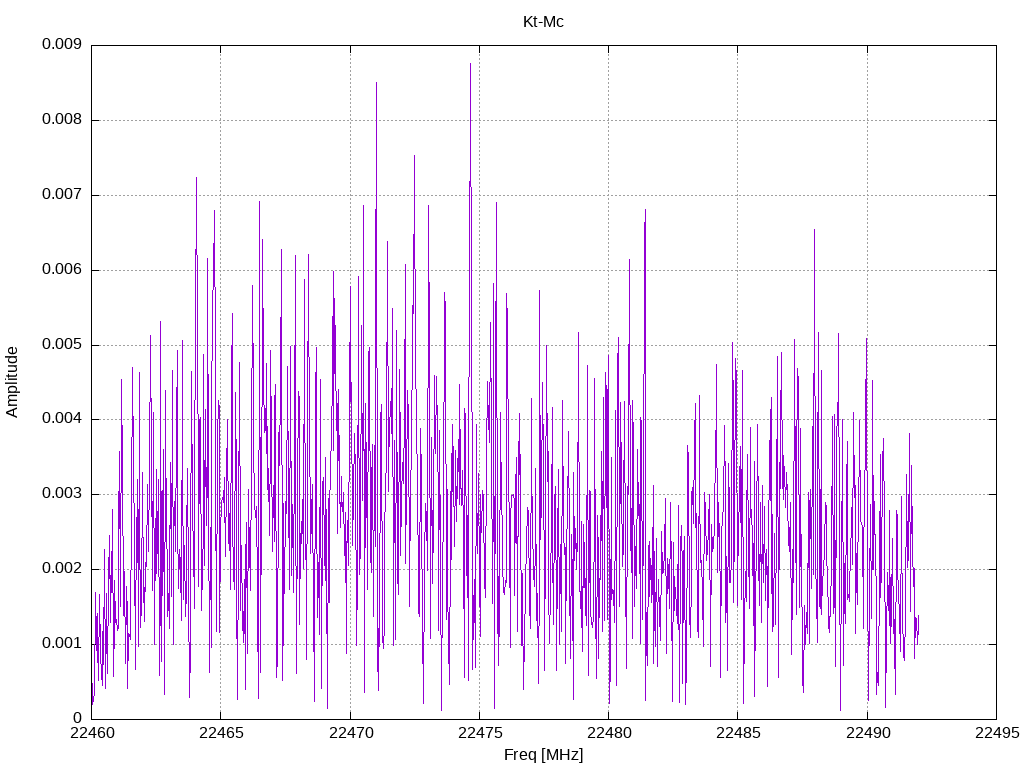Click y-axis tick label 0.004
The height and width of the screenshot is (768, 1024).
pyautogui.click(x=62, y=419)
